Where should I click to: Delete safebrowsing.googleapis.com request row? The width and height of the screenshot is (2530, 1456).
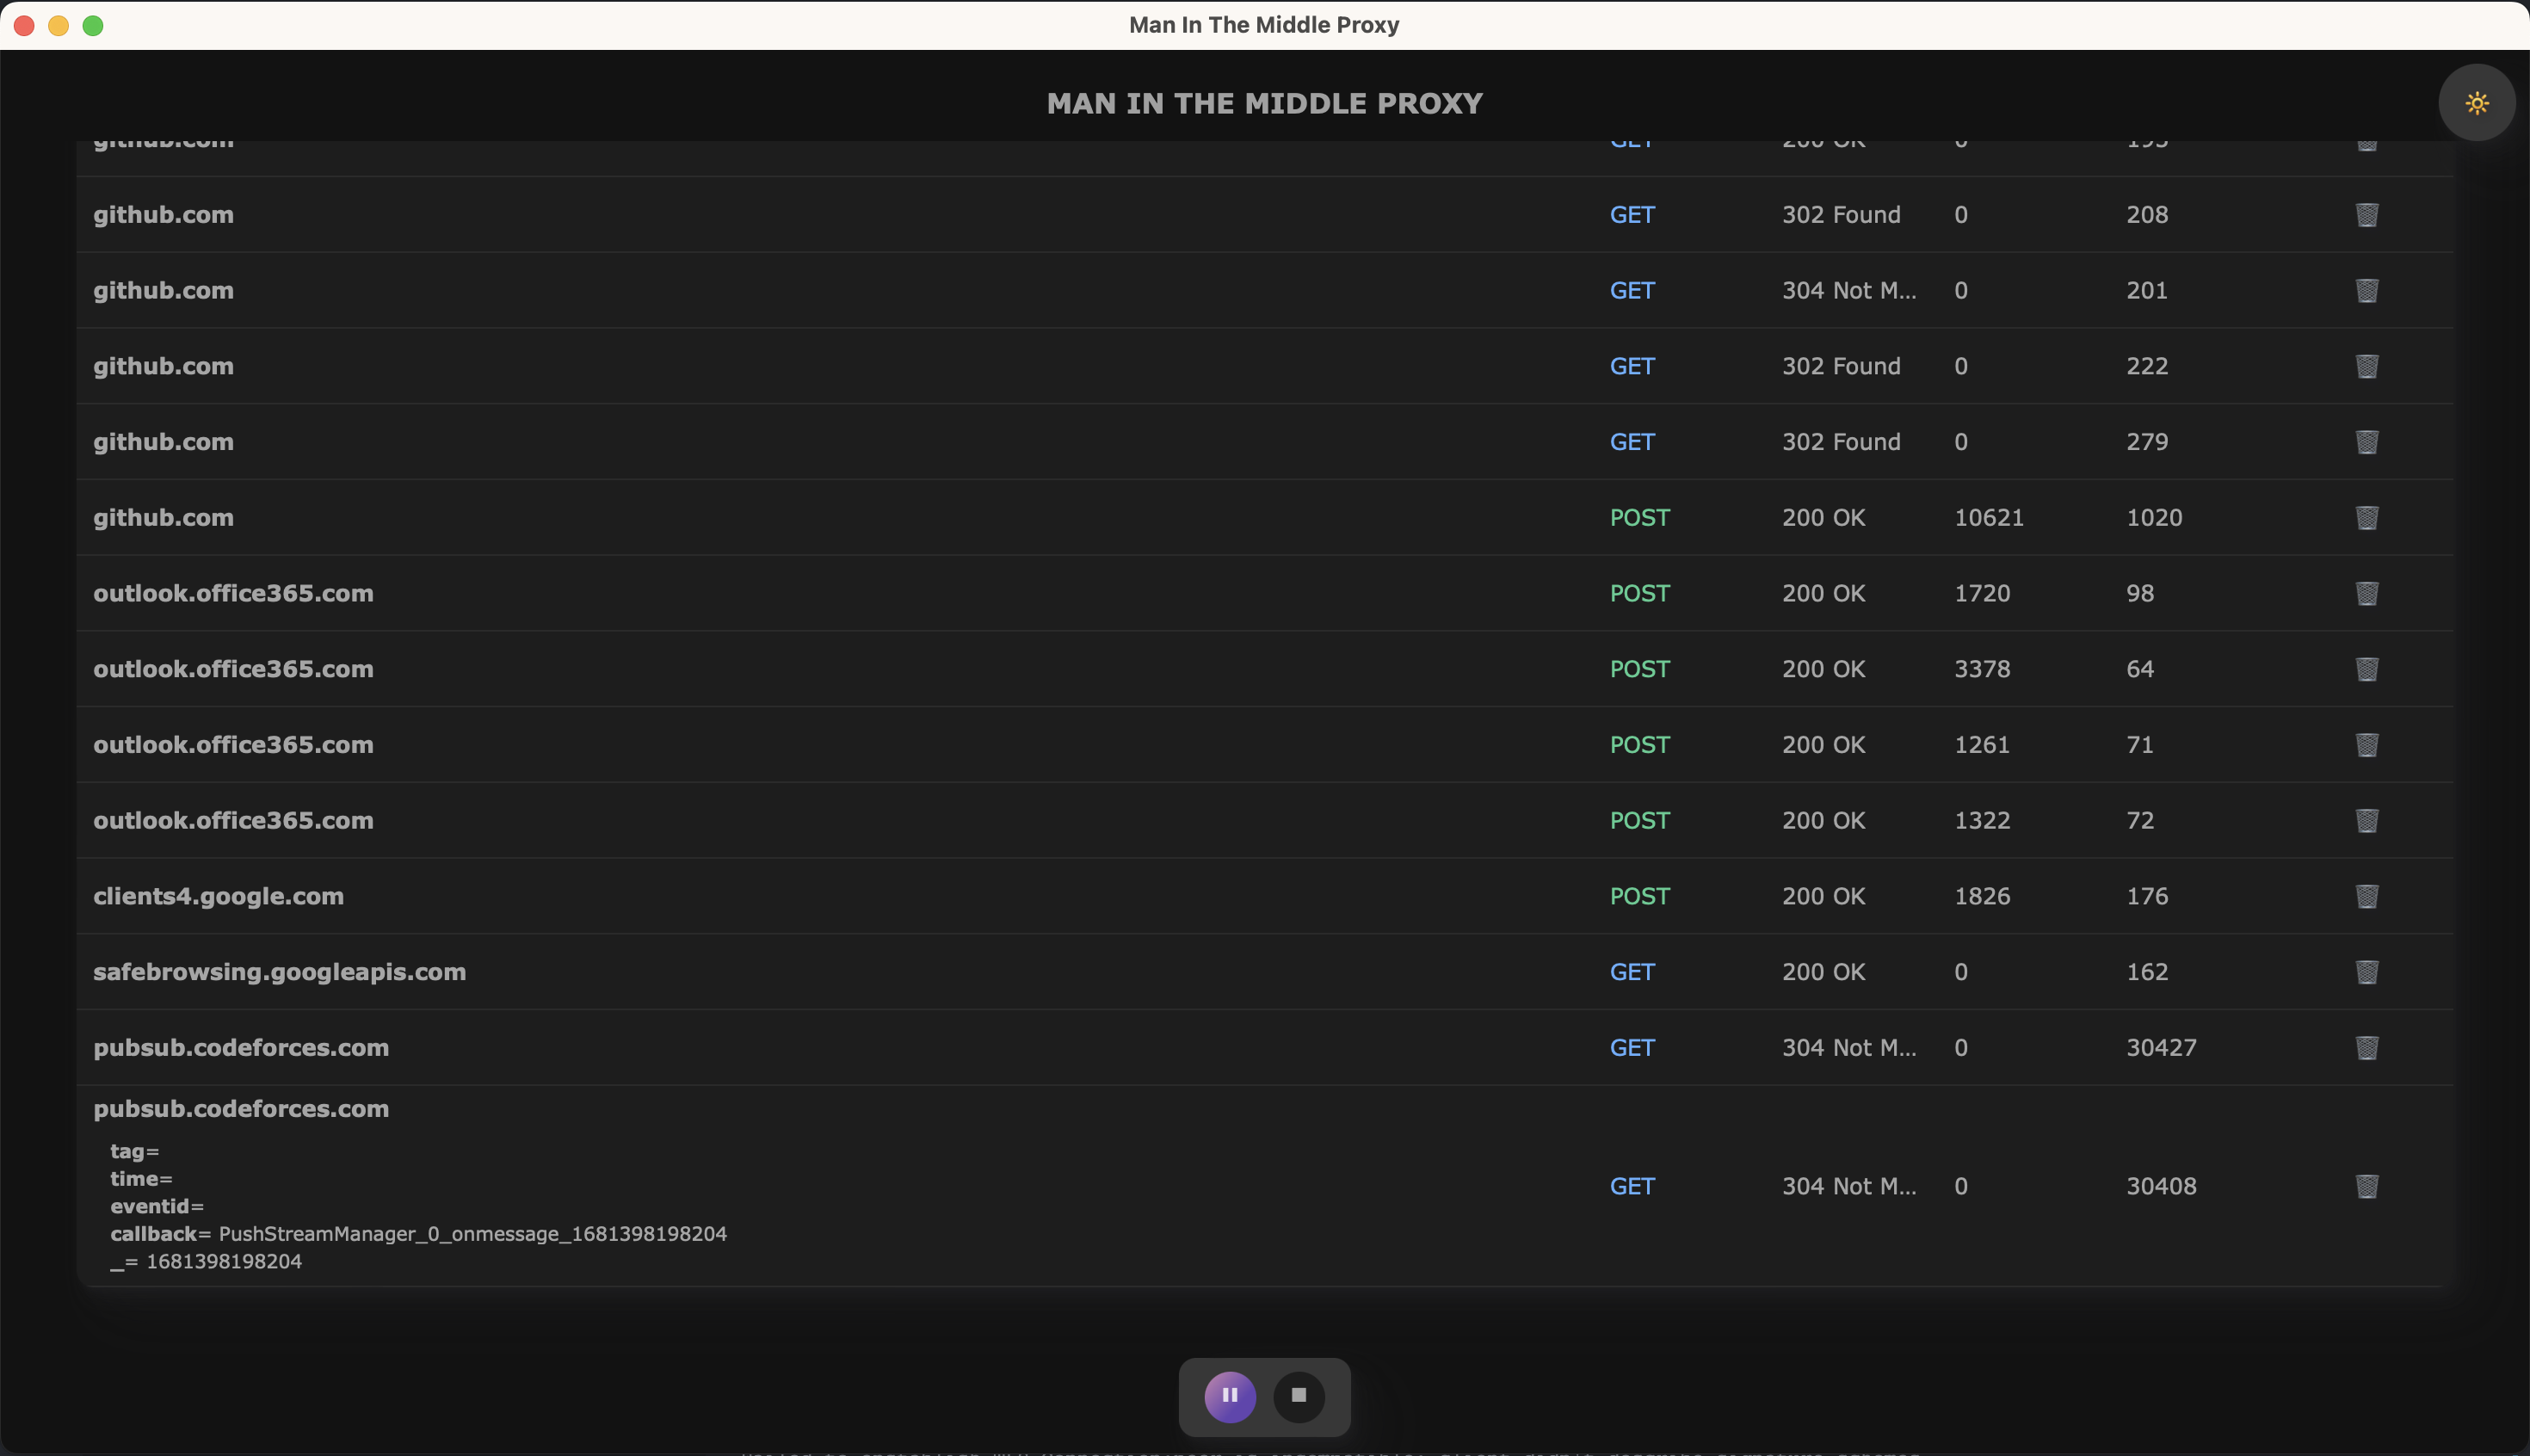2366,972
